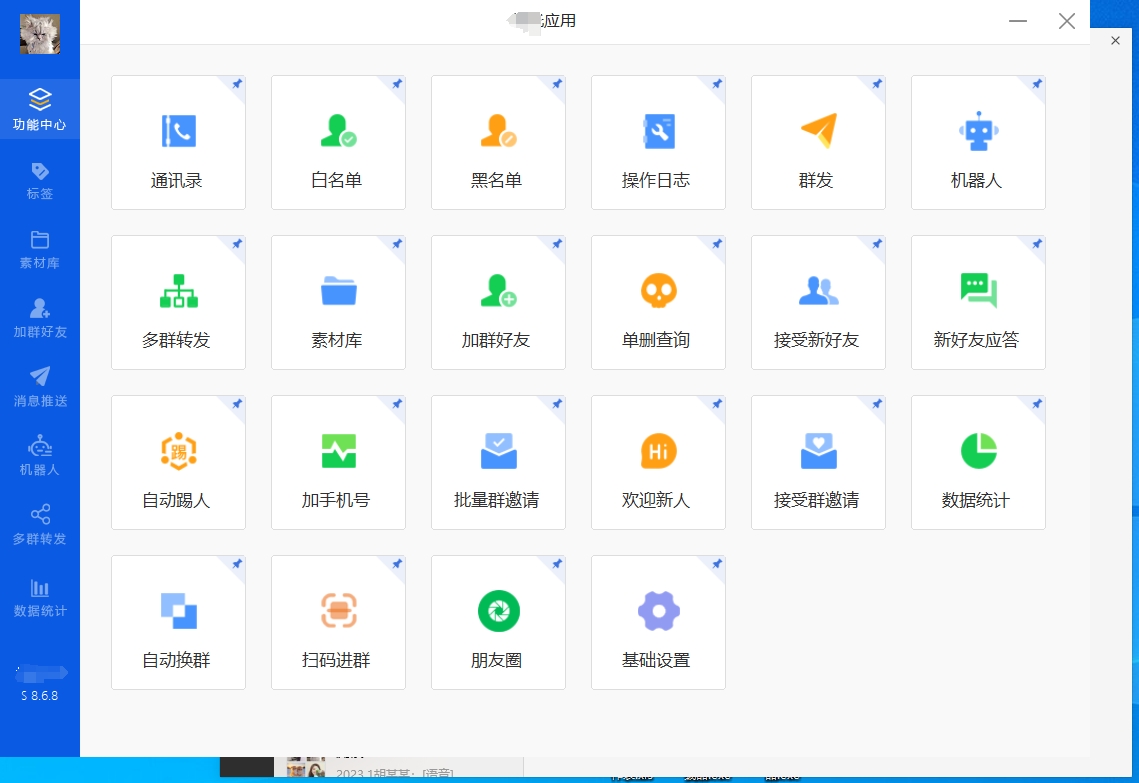Select 多群转发 in the sidebar
Screen dimensions: 1139x783
(40, 526)
